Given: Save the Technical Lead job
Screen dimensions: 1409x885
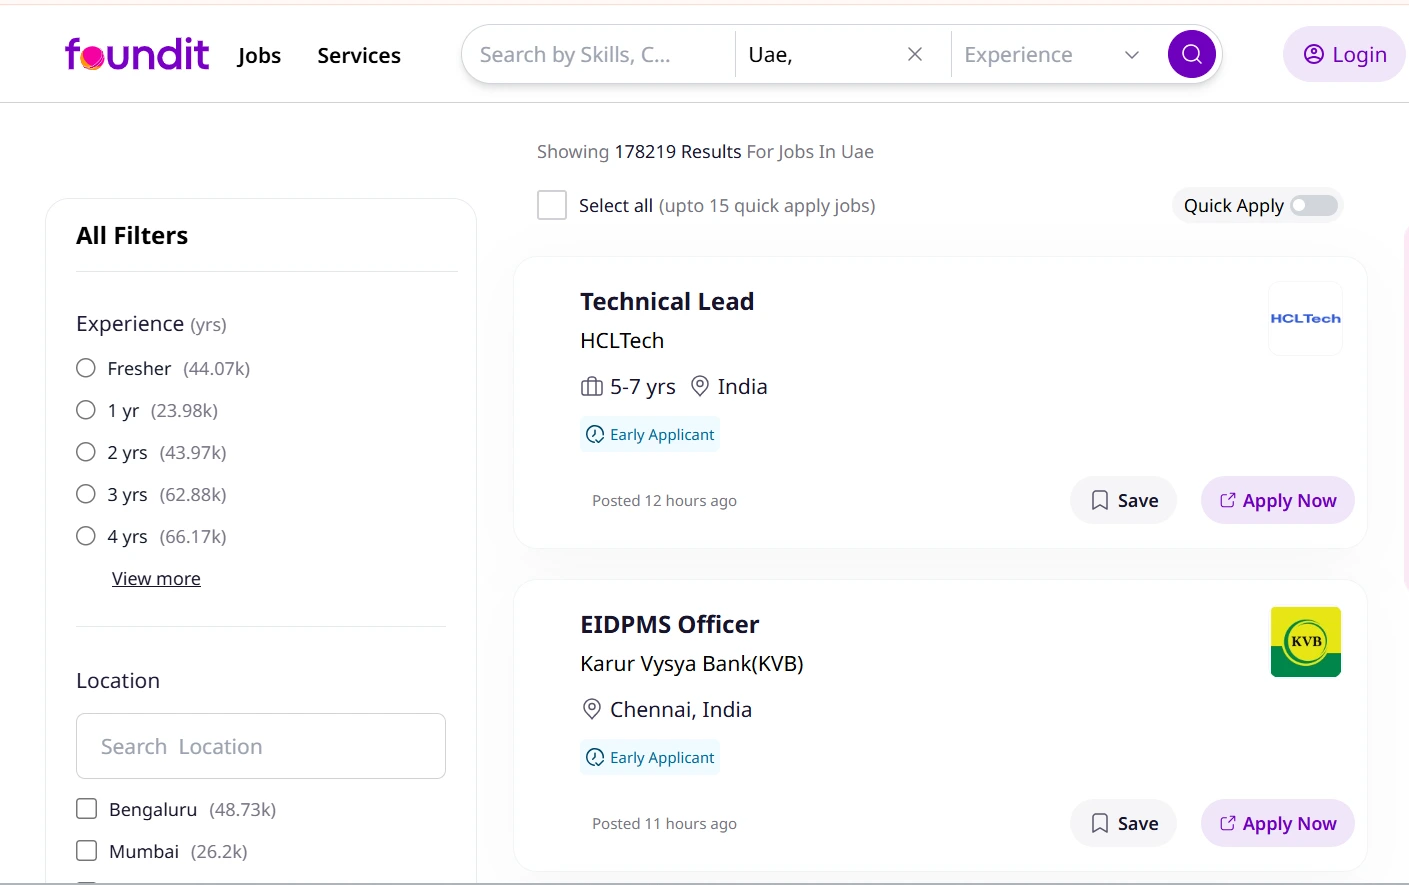Looking at the screenshot, I should (x=1123, y=500).
